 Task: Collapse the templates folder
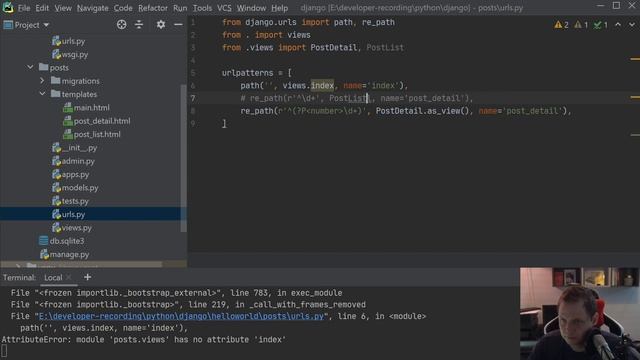[42, 94]
